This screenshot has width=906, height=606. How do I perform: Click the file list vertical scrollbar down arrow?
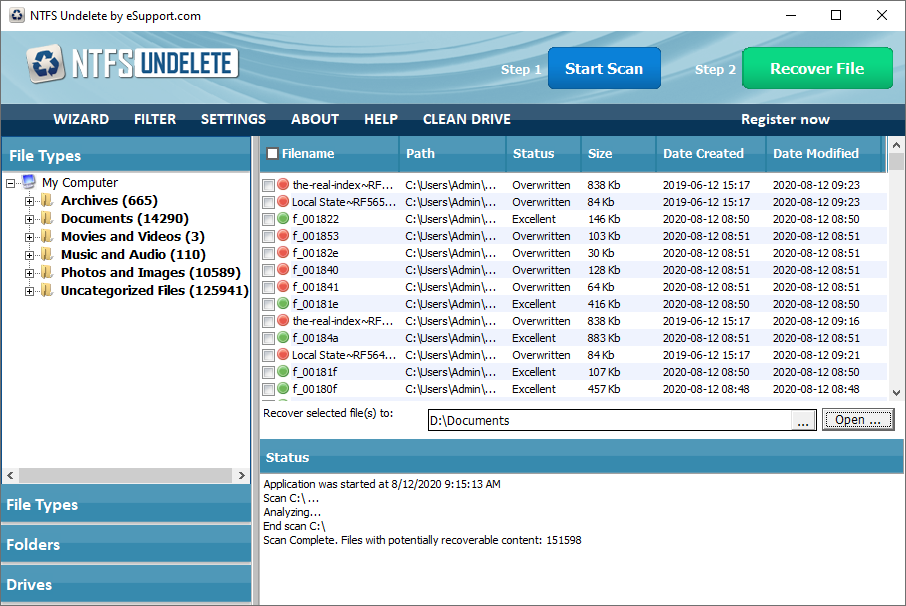click(896, 392)
